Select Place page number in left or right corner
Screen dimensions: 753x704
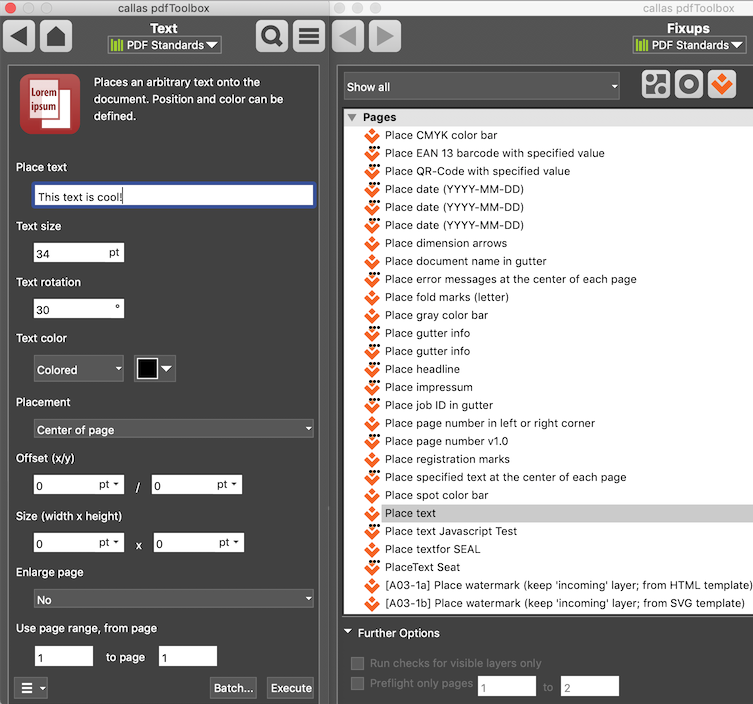click(x=490, y=423)
